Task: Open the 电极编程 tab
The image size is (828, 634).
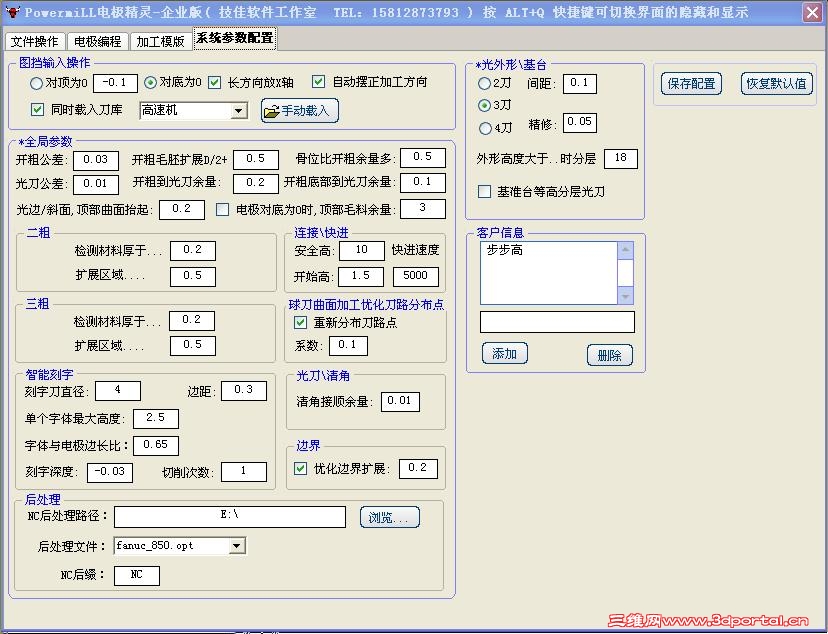Action: point(98,41)
